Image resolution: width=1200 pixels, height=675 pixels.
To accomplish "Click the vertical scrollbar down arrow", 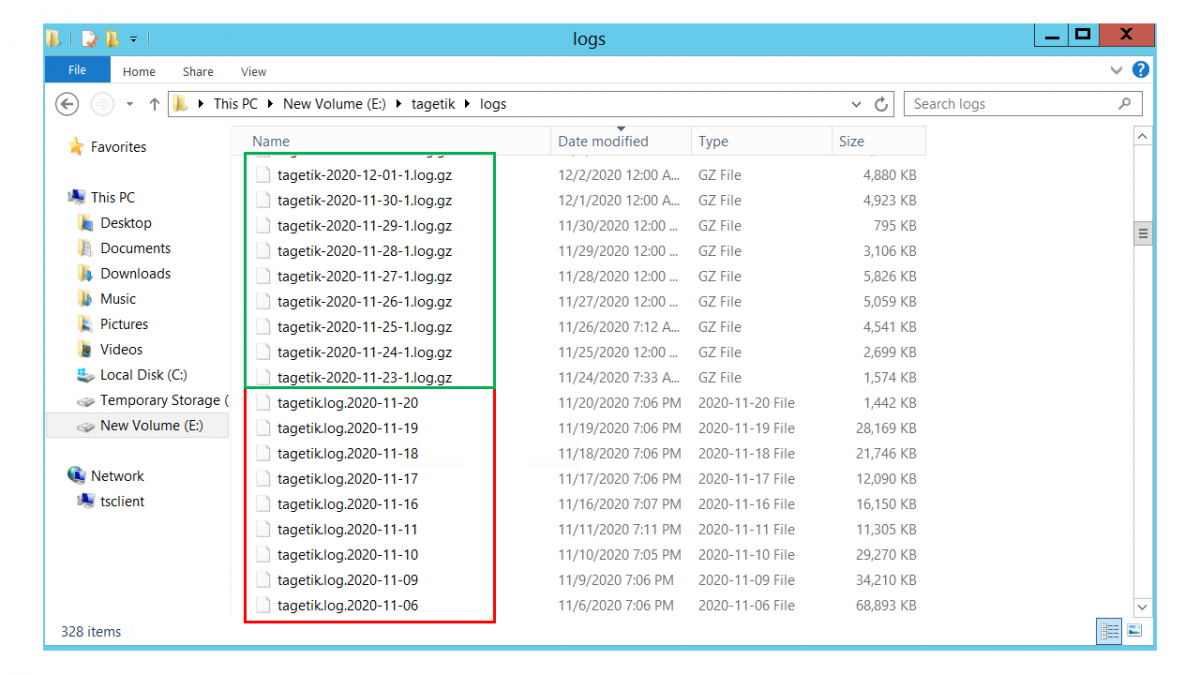I will pos(1143,606).
